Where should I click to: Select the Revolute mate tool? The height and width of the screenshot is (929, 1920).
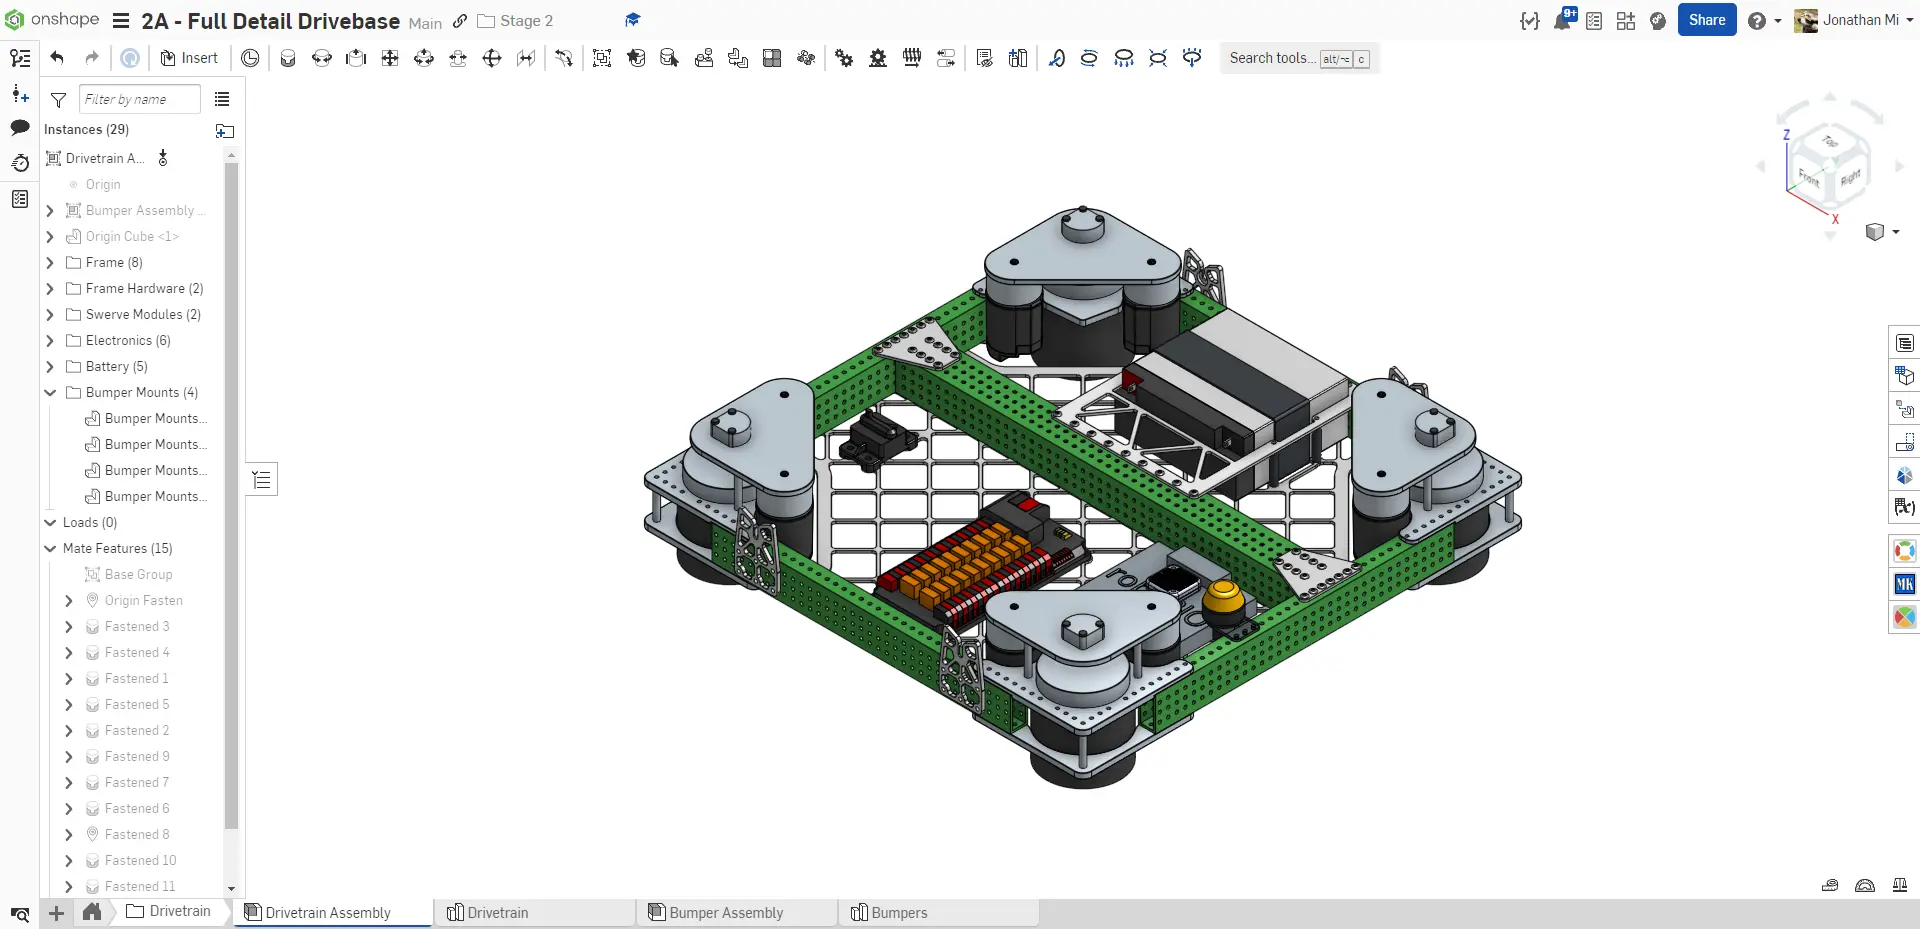coord(322,58)
